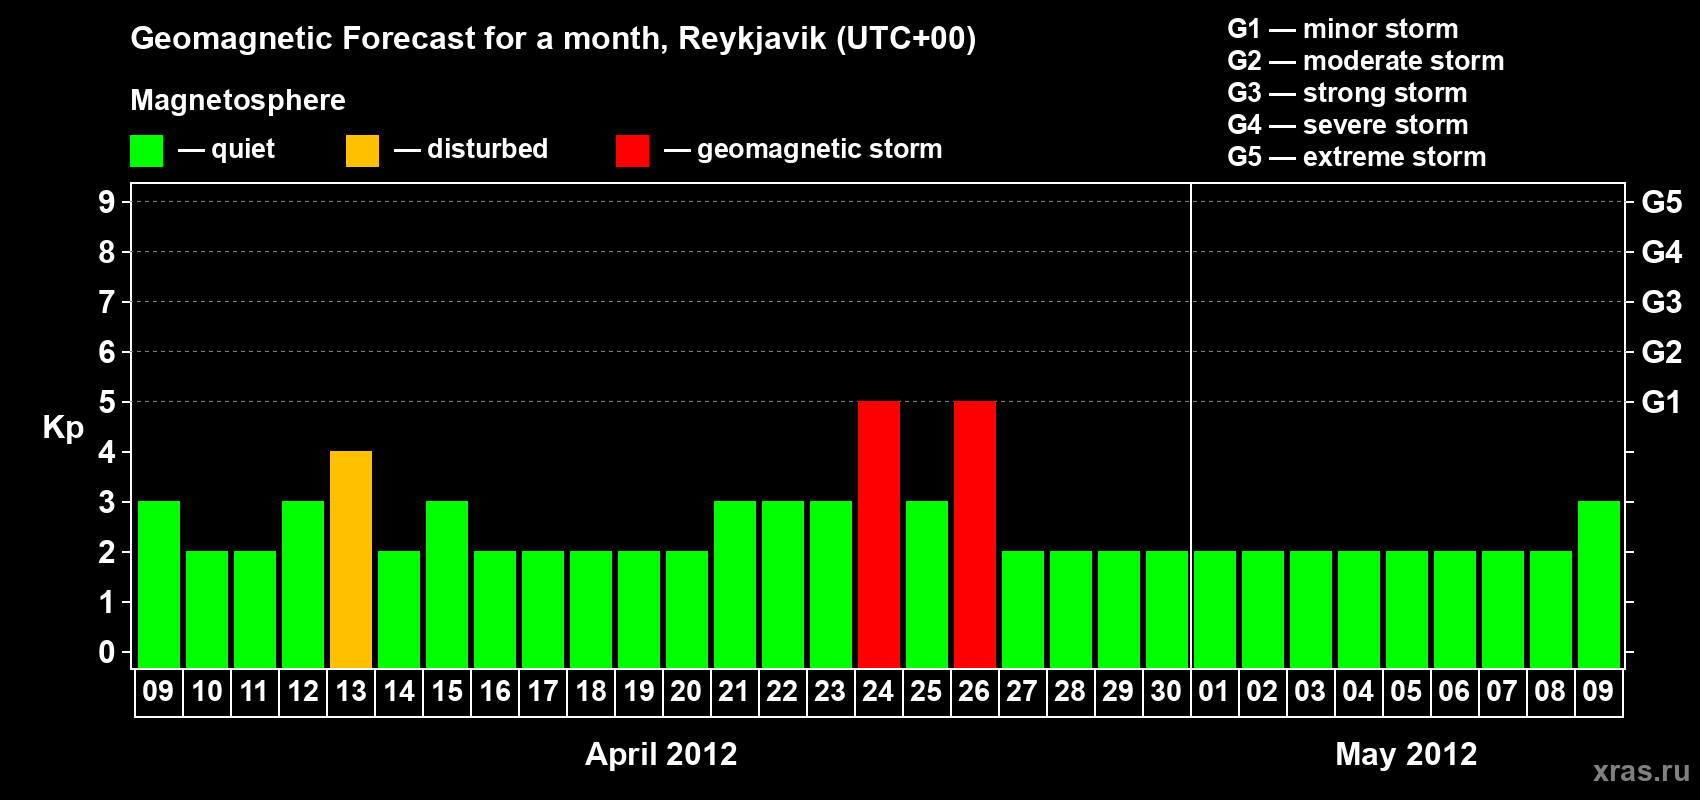Click the date label 30 on the axis
Viewport: 1700px width, 800px height.
pyautogui.click(x=1167, y=691)
